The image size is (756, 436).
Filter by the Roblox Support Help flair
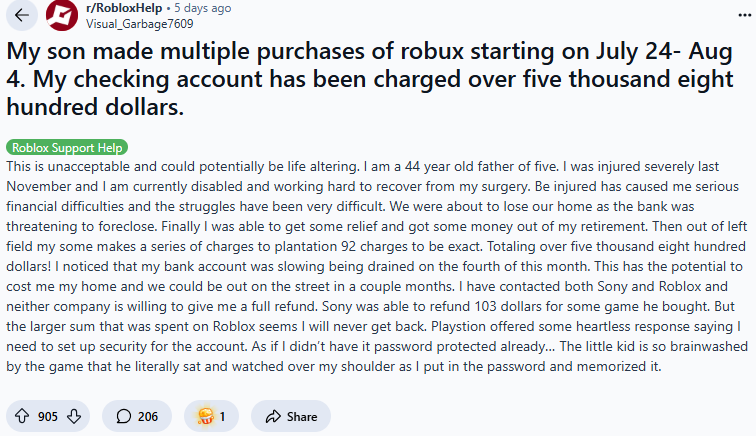pyautogui.click(x=67, y=147)
